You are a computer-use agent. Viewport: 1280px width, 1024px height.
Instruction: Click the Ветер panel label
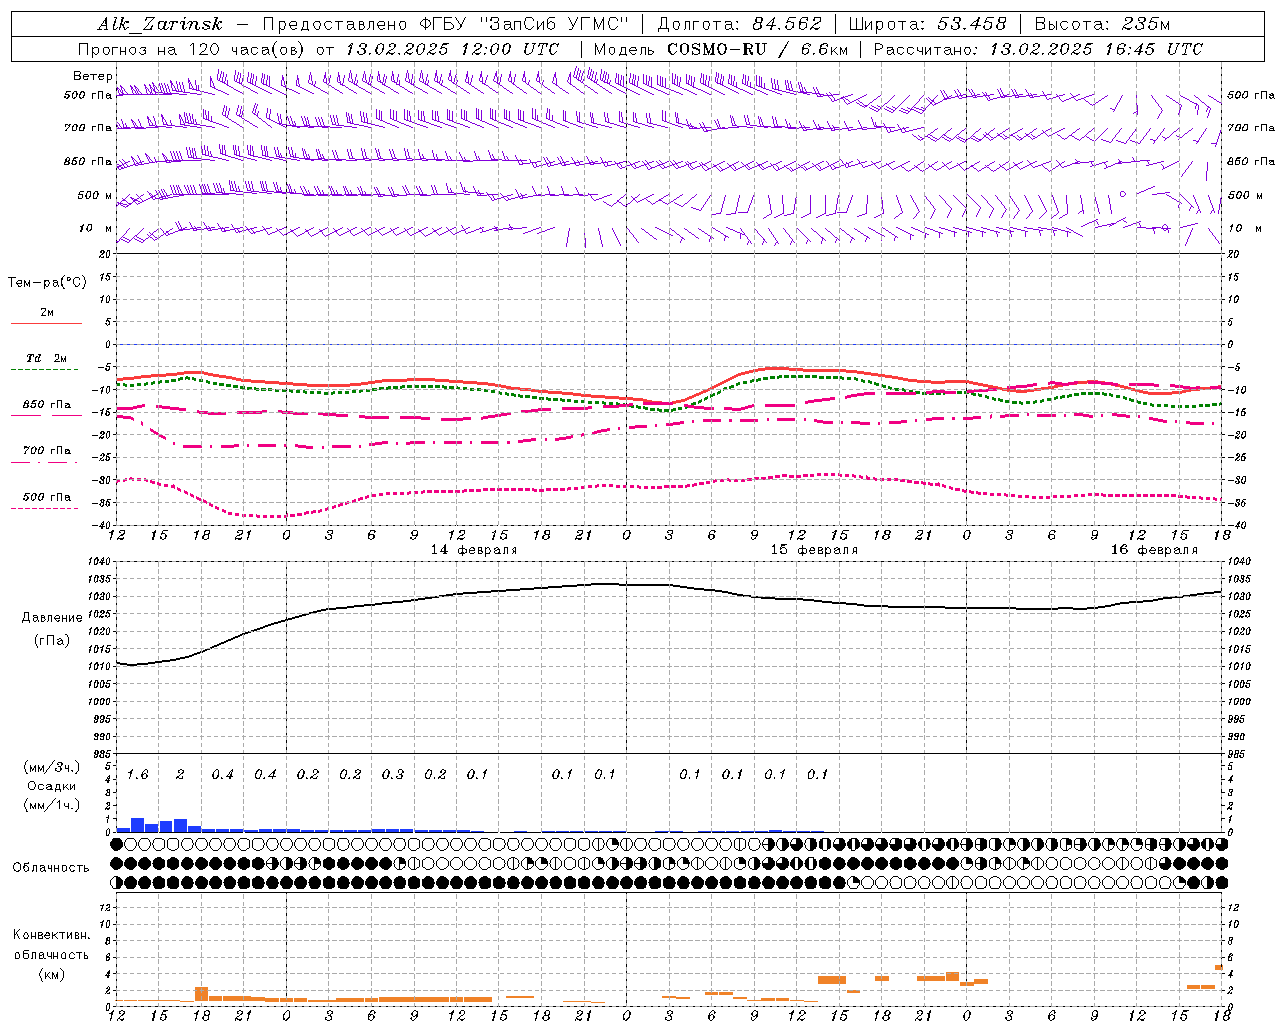point(92,76)
